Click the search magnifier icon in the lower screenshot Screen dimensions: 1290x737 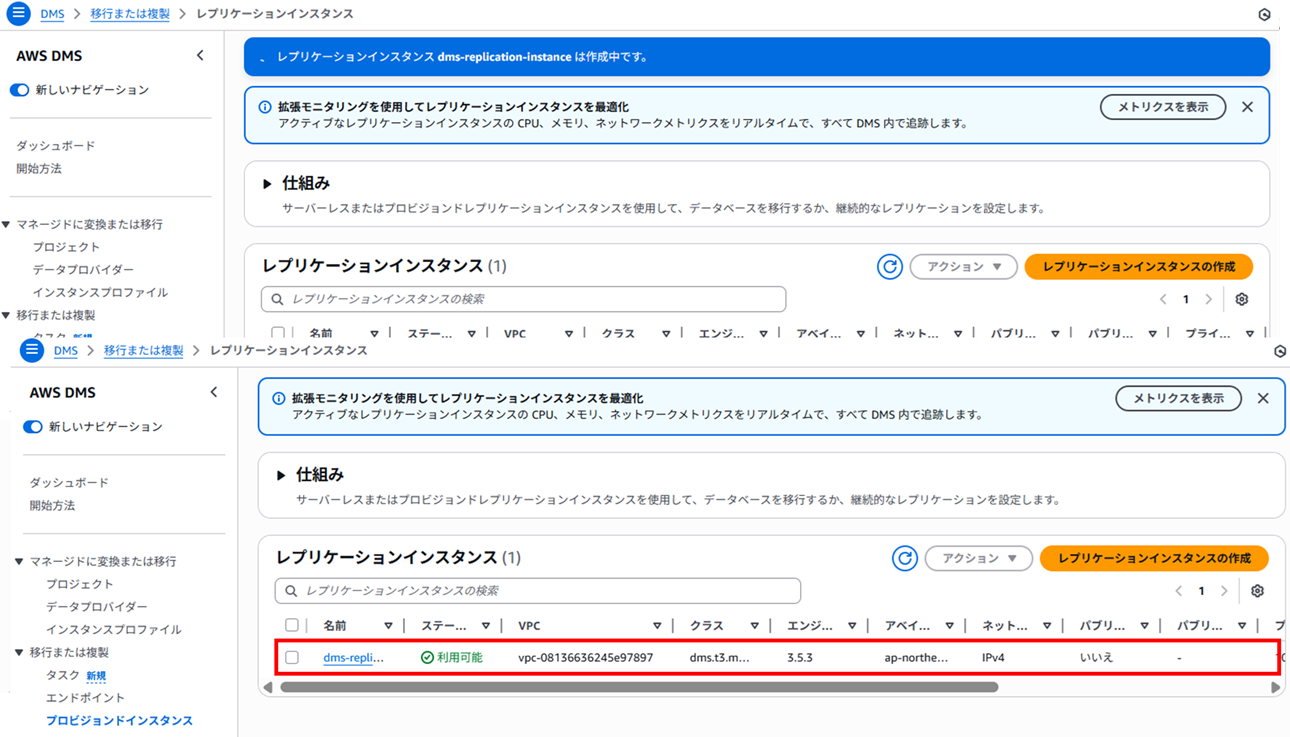(291, 591)
